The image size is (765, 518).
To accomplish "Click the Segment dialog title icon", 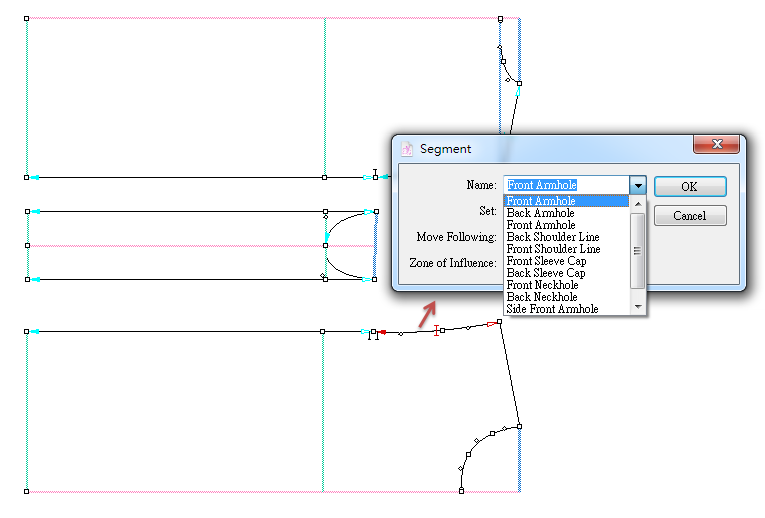I will click(407, 149).
